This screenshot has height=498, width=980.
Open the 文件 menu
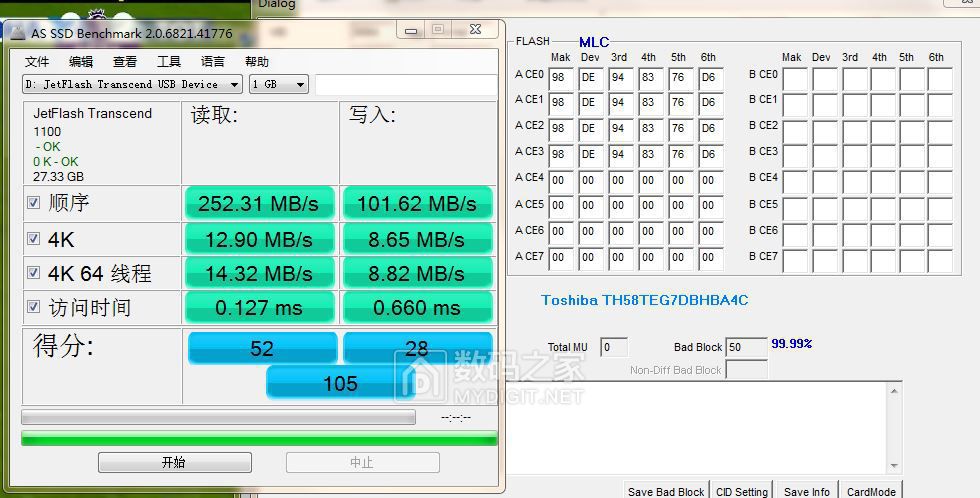37,61
